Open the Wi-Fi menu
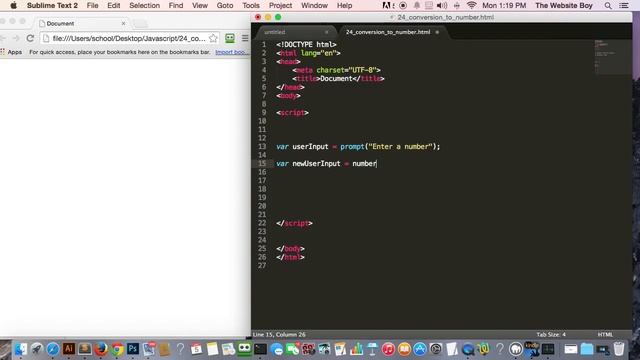The height and width of the screenshot is (360, 640). click(x=471, y=5)
